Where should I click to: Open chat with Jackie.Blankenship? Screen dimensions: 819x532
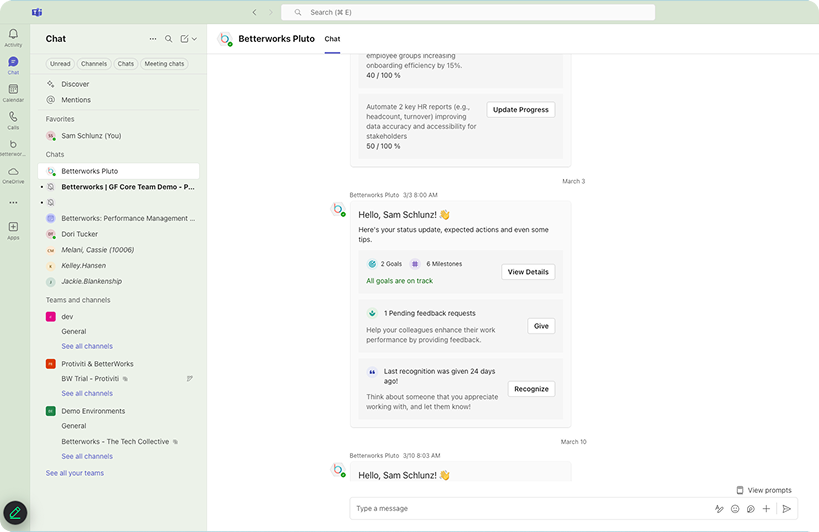(x=119, y=281)
